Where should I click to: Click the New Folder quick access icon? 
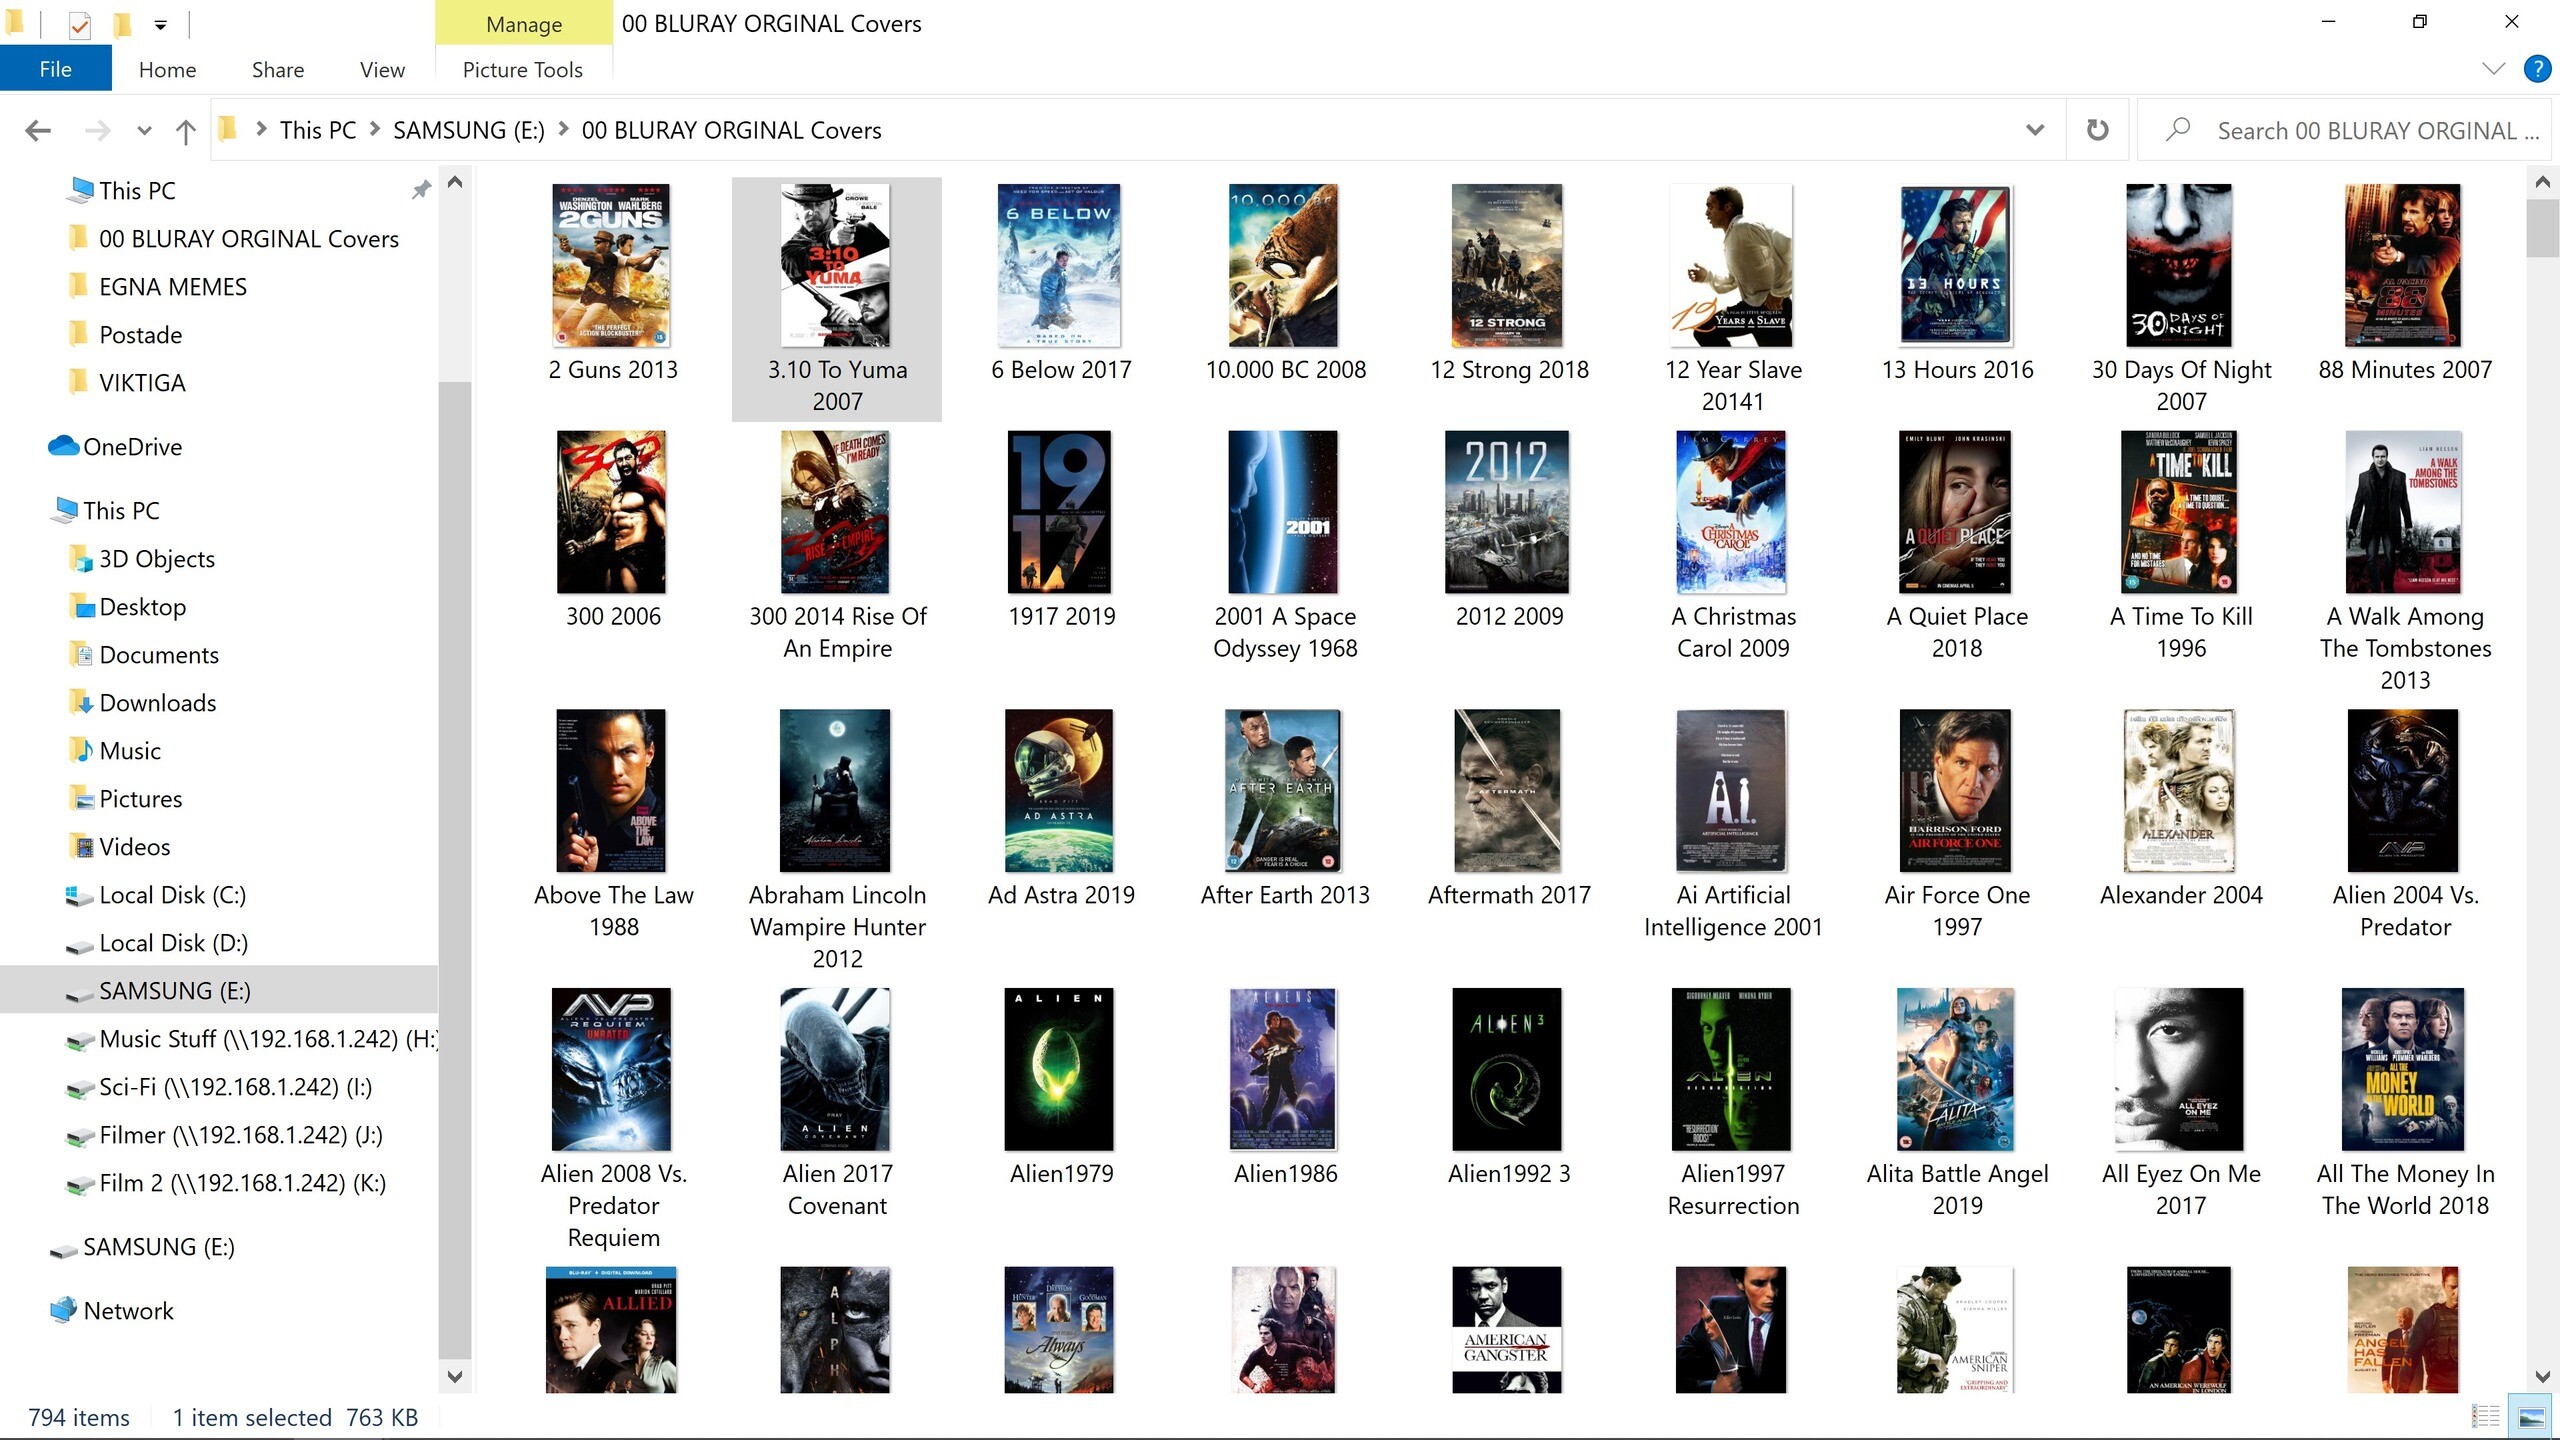click(122, 23)
